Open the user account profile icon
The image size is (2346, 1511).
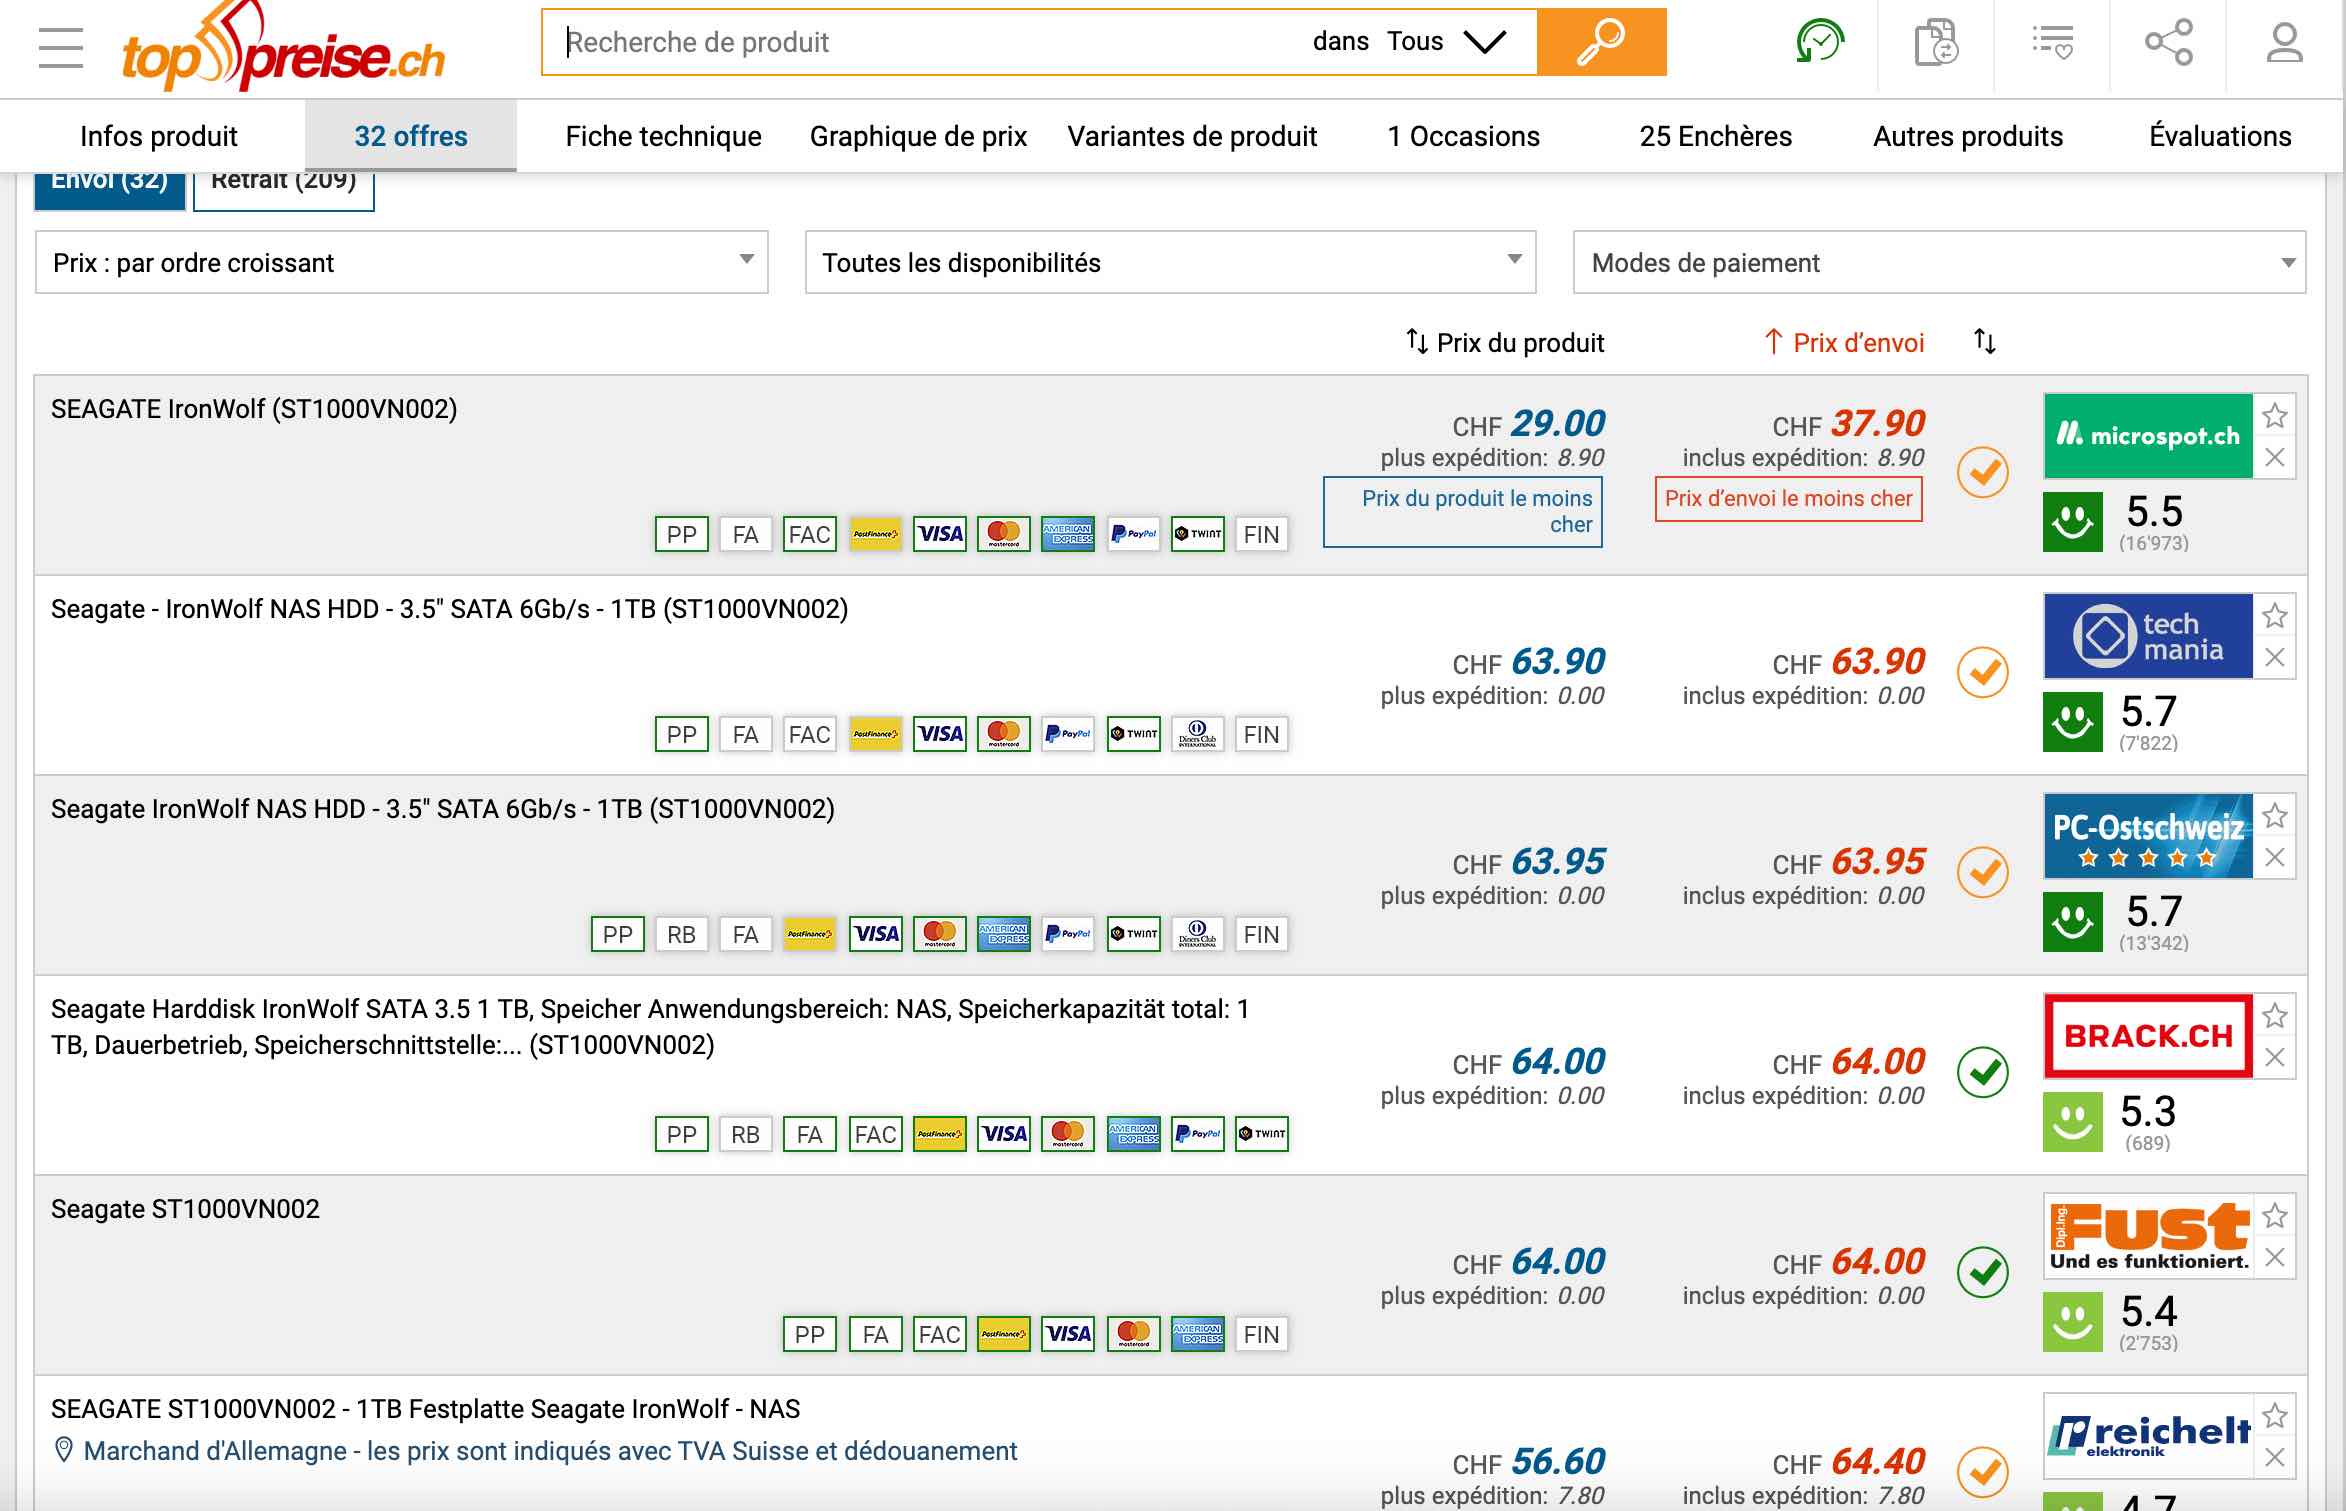coord(2284,43)
